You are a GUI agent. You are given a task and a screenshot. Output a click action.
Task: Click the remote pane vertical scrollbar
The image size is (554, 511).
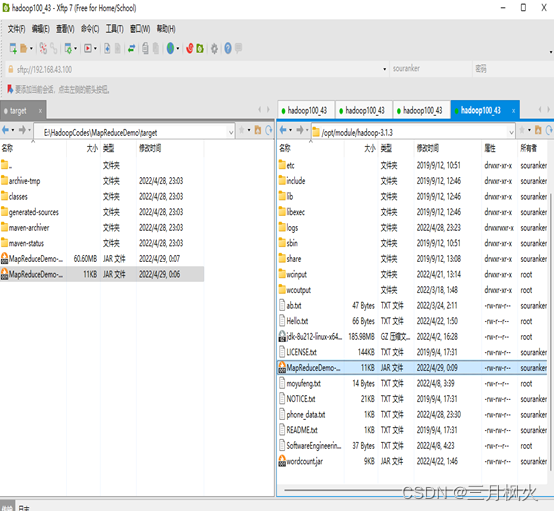point(550,332)
